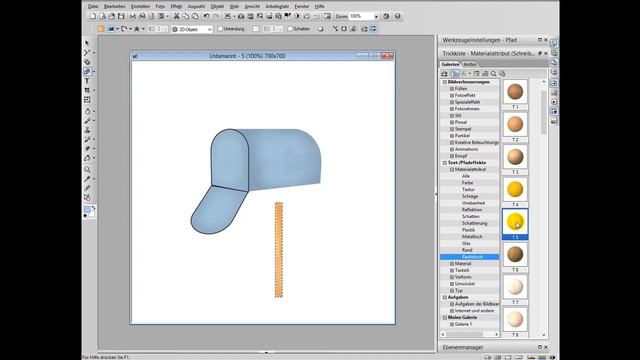Select the Metallisch category row
This screenshot has height=360, width=640.
469,237
